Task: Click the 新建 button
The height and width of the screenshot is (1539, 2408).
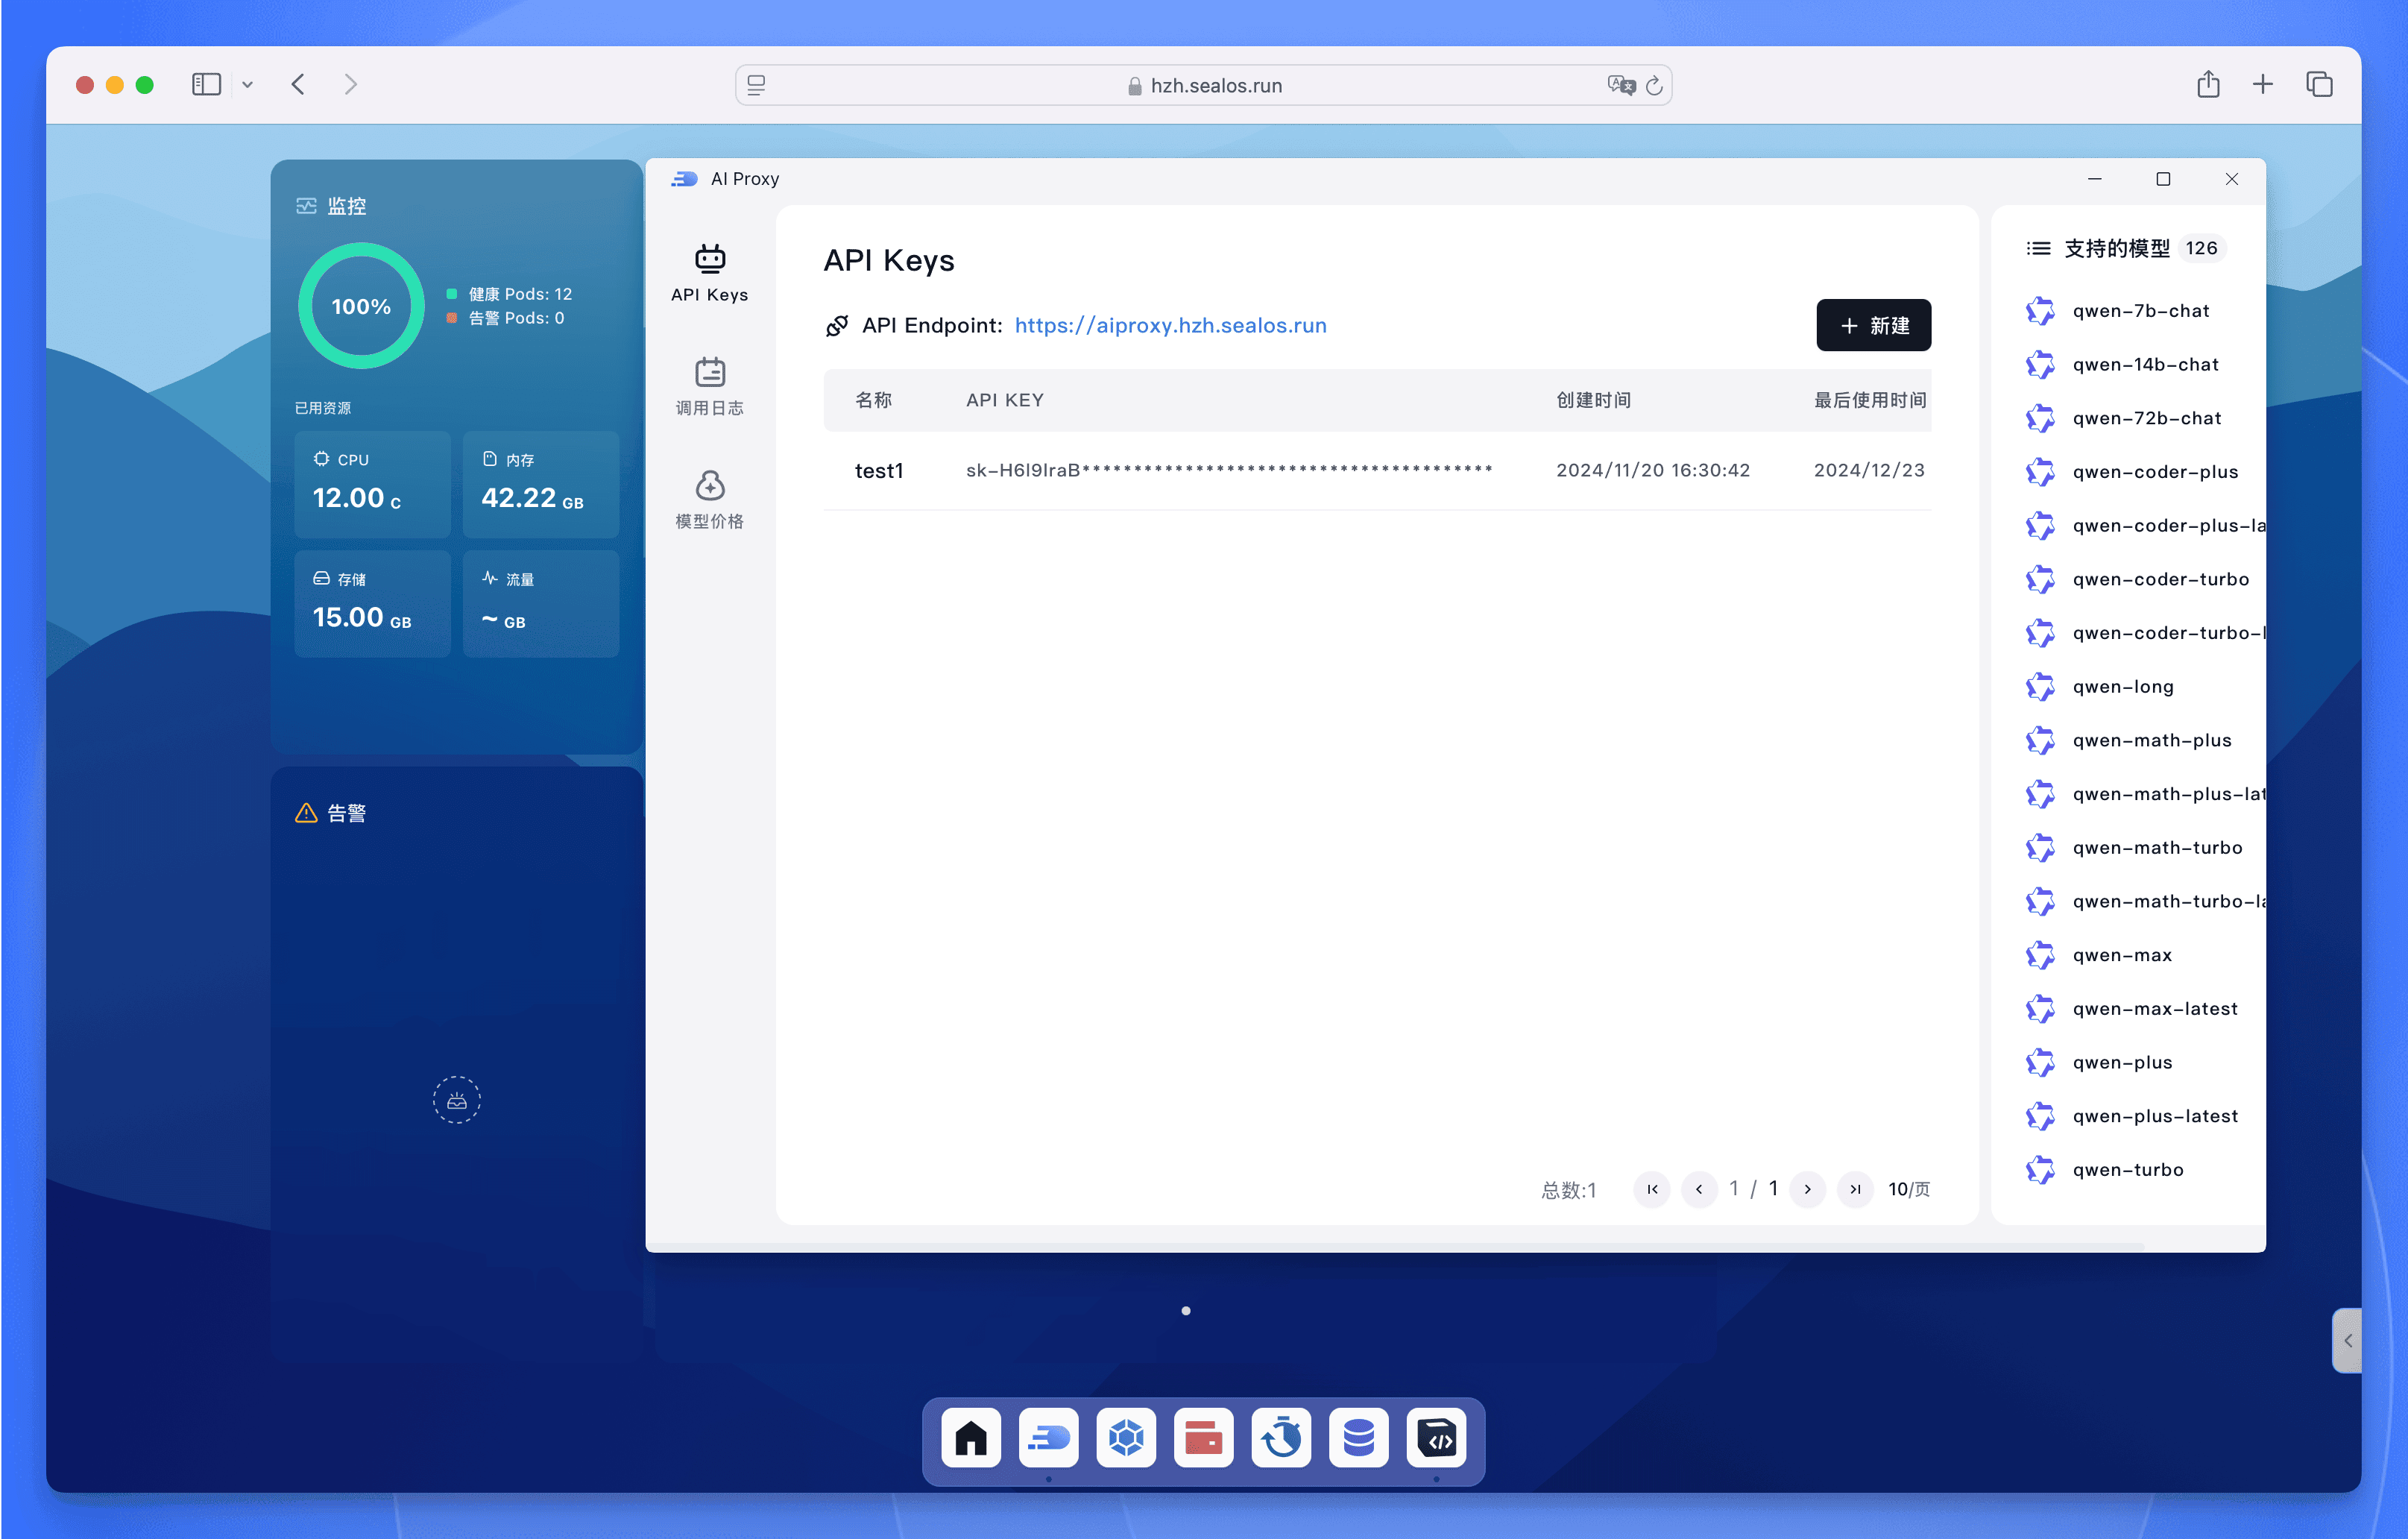Action: click(x=1873, y=325)
